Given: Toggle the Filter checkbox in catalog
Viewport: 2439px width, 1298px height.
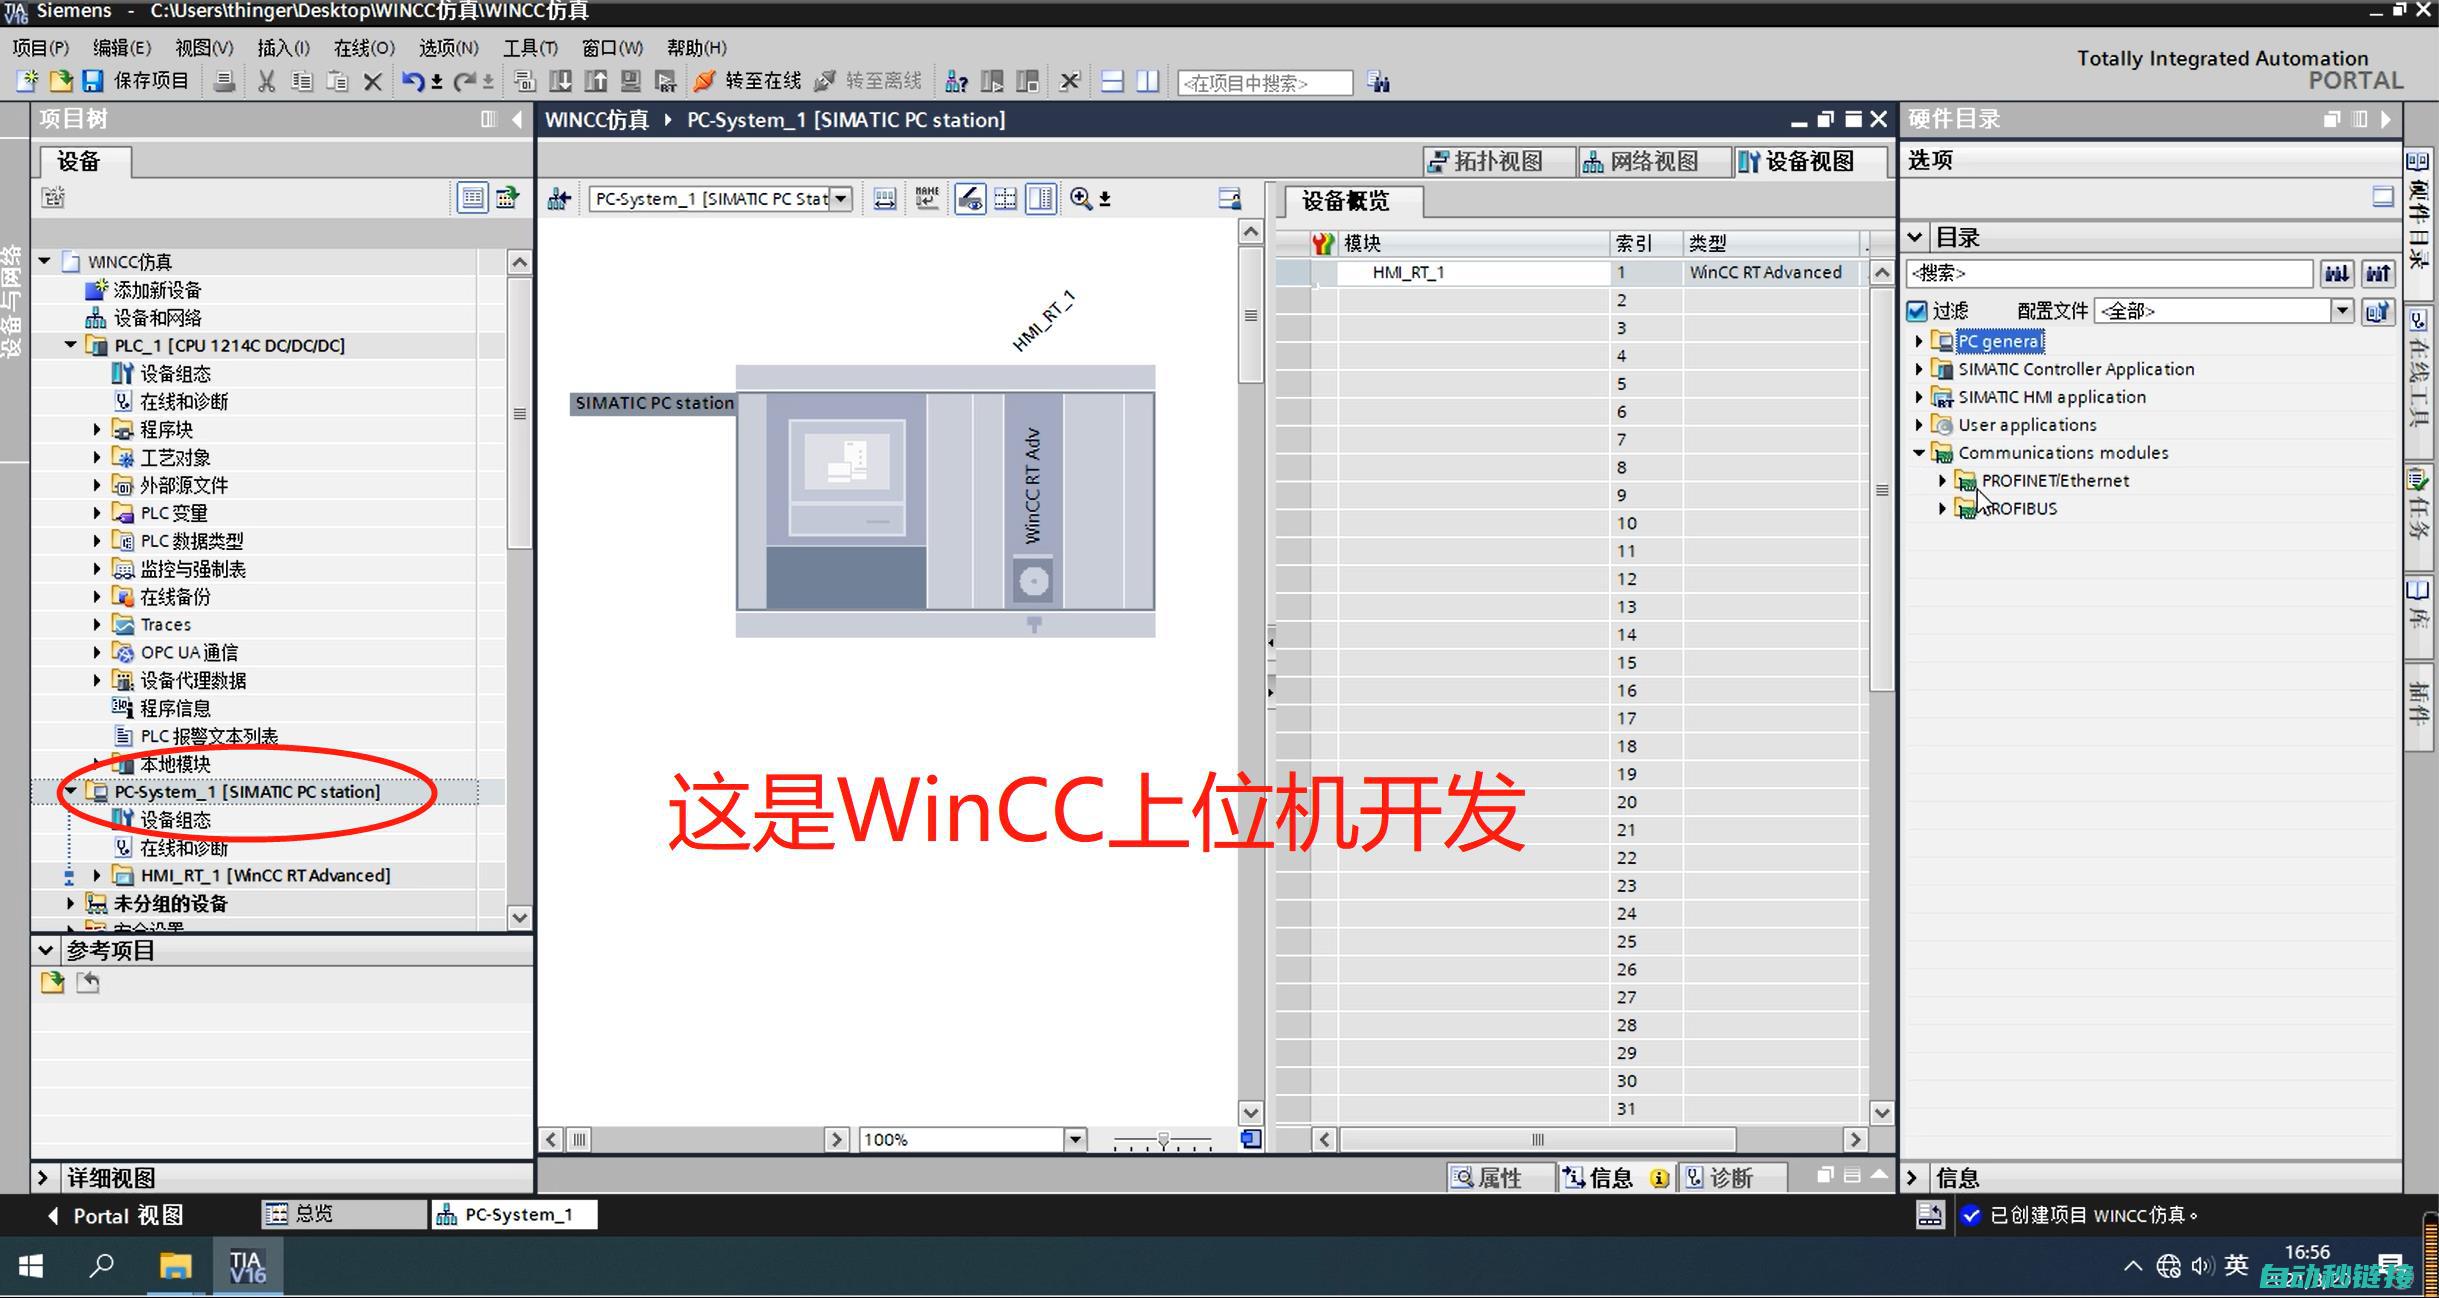Looking at the screenshot, I should [1916, 311].
